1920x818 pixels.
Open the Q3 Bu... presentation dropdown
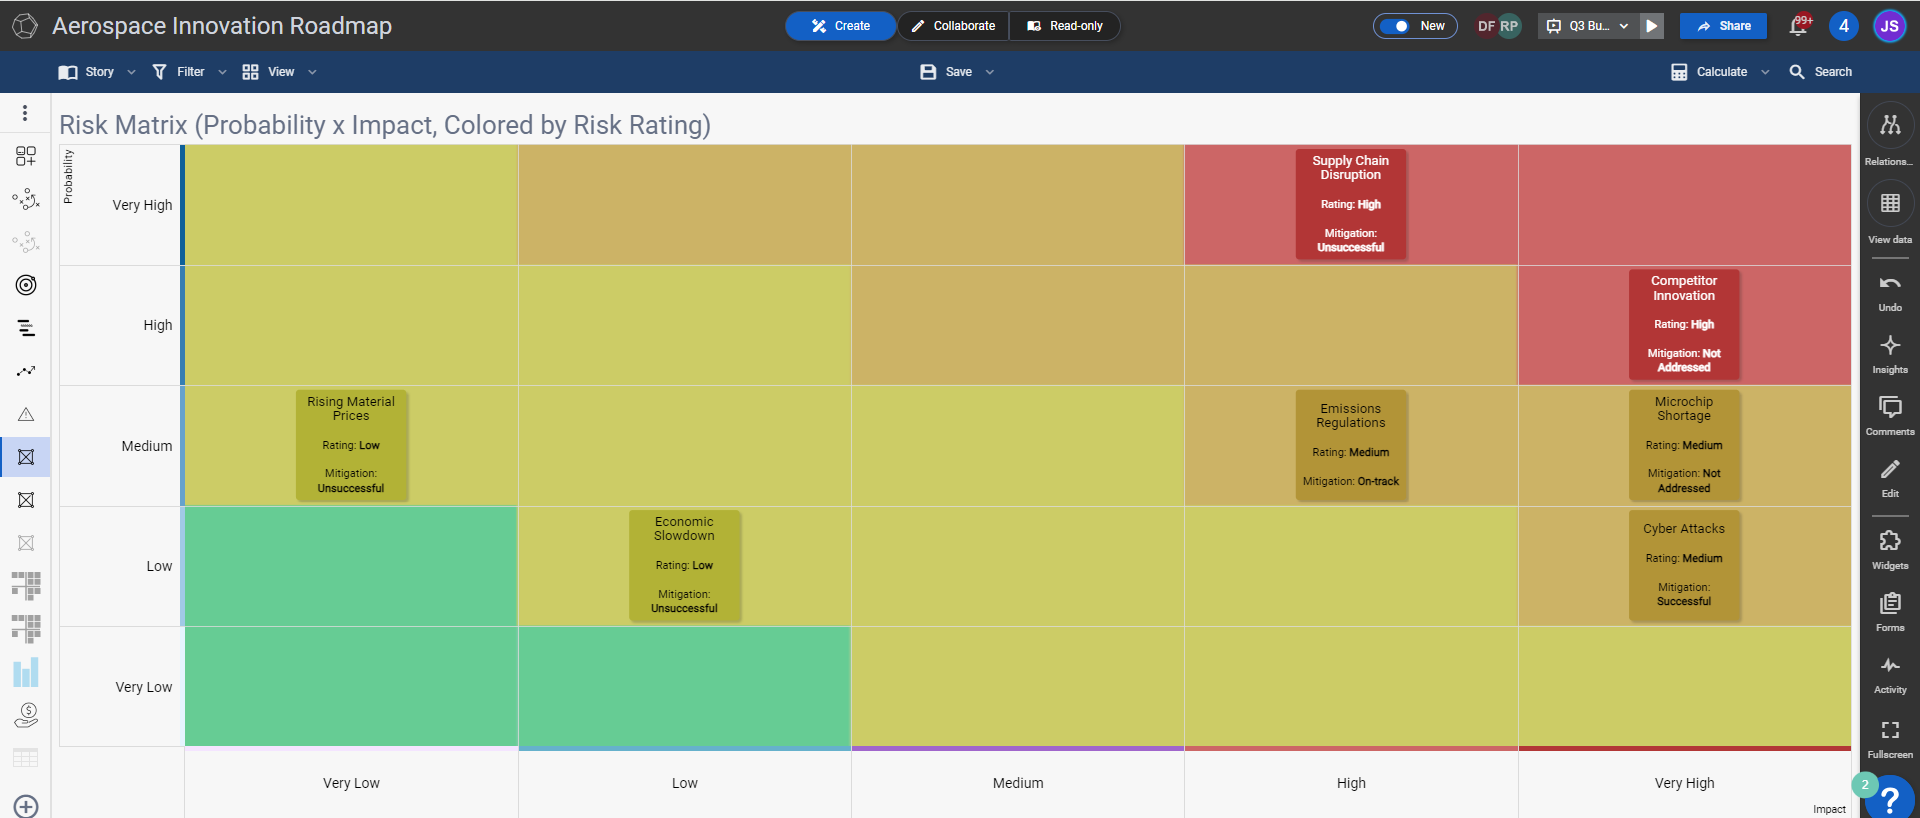1588,26
